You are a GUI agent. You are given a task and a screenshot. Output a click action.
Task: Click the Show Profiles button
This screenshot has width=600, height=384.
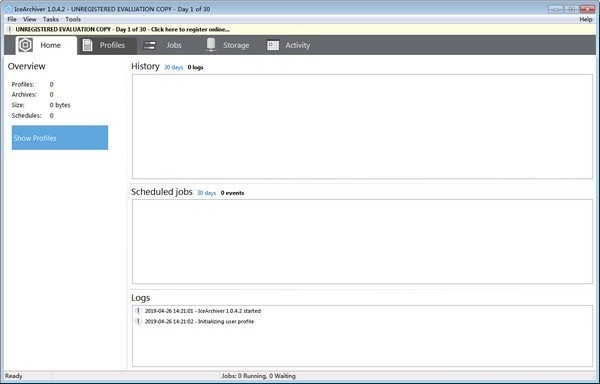60,138
